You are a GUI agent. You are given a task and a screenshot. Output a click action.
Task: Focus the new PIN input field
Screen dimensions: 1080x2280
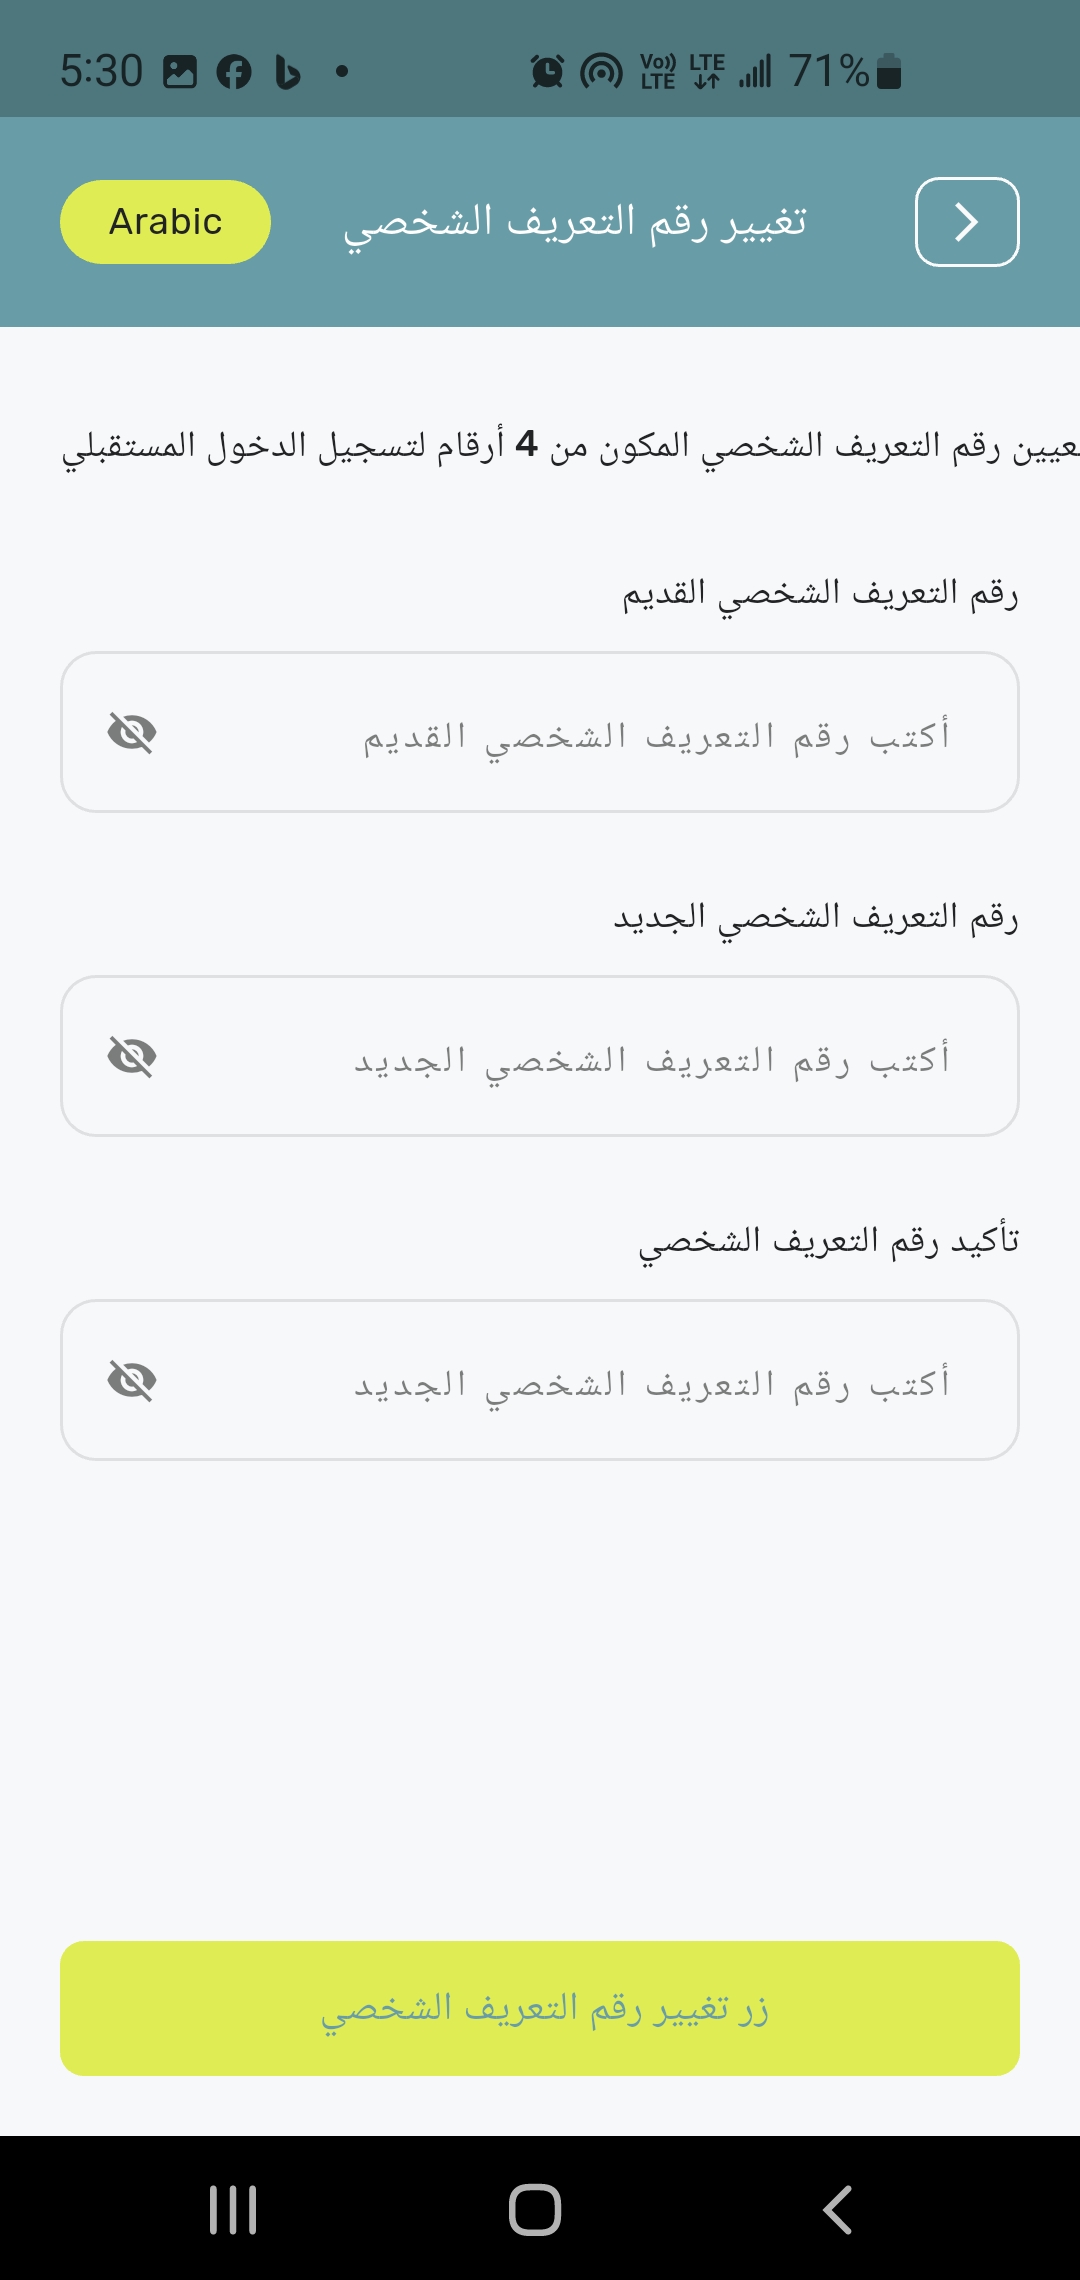(600, 1057)
